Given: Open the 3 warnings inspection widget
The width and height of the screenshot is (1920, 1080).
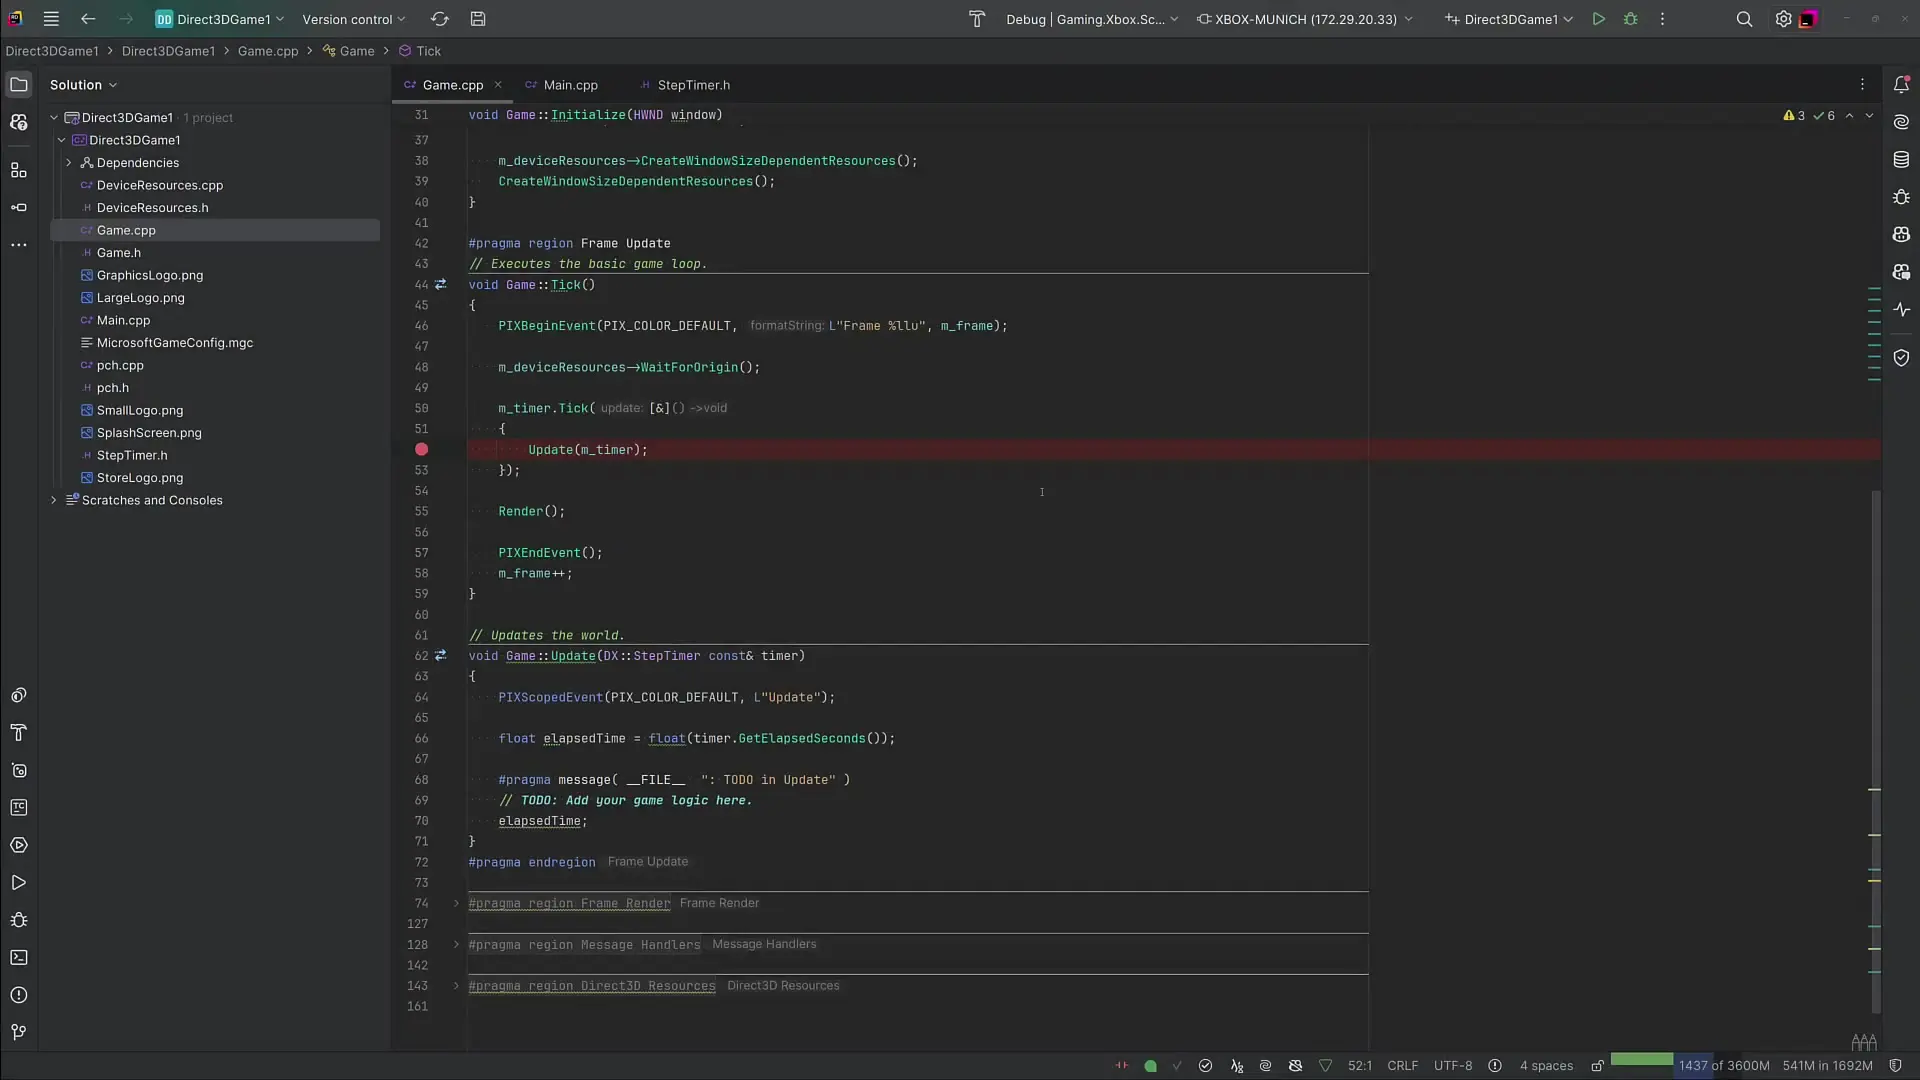Looking at the screenshot, I should (x=1794, y=116).
